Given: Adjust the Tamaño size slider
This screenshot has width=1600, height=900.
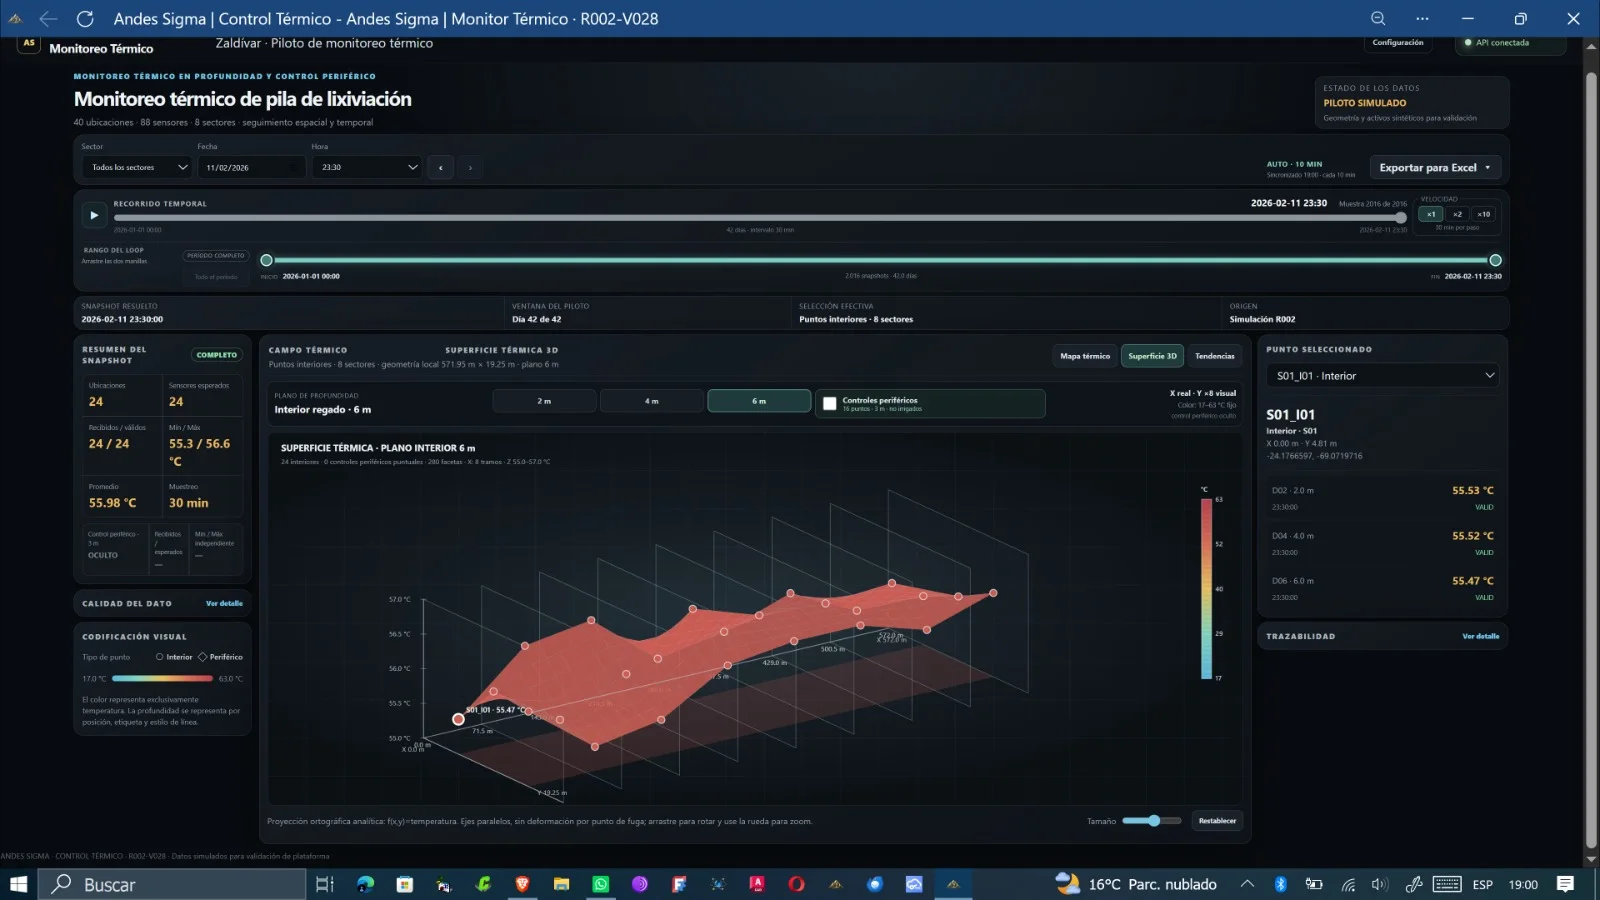Looking at the screenshot, I should click(1152, 821).
